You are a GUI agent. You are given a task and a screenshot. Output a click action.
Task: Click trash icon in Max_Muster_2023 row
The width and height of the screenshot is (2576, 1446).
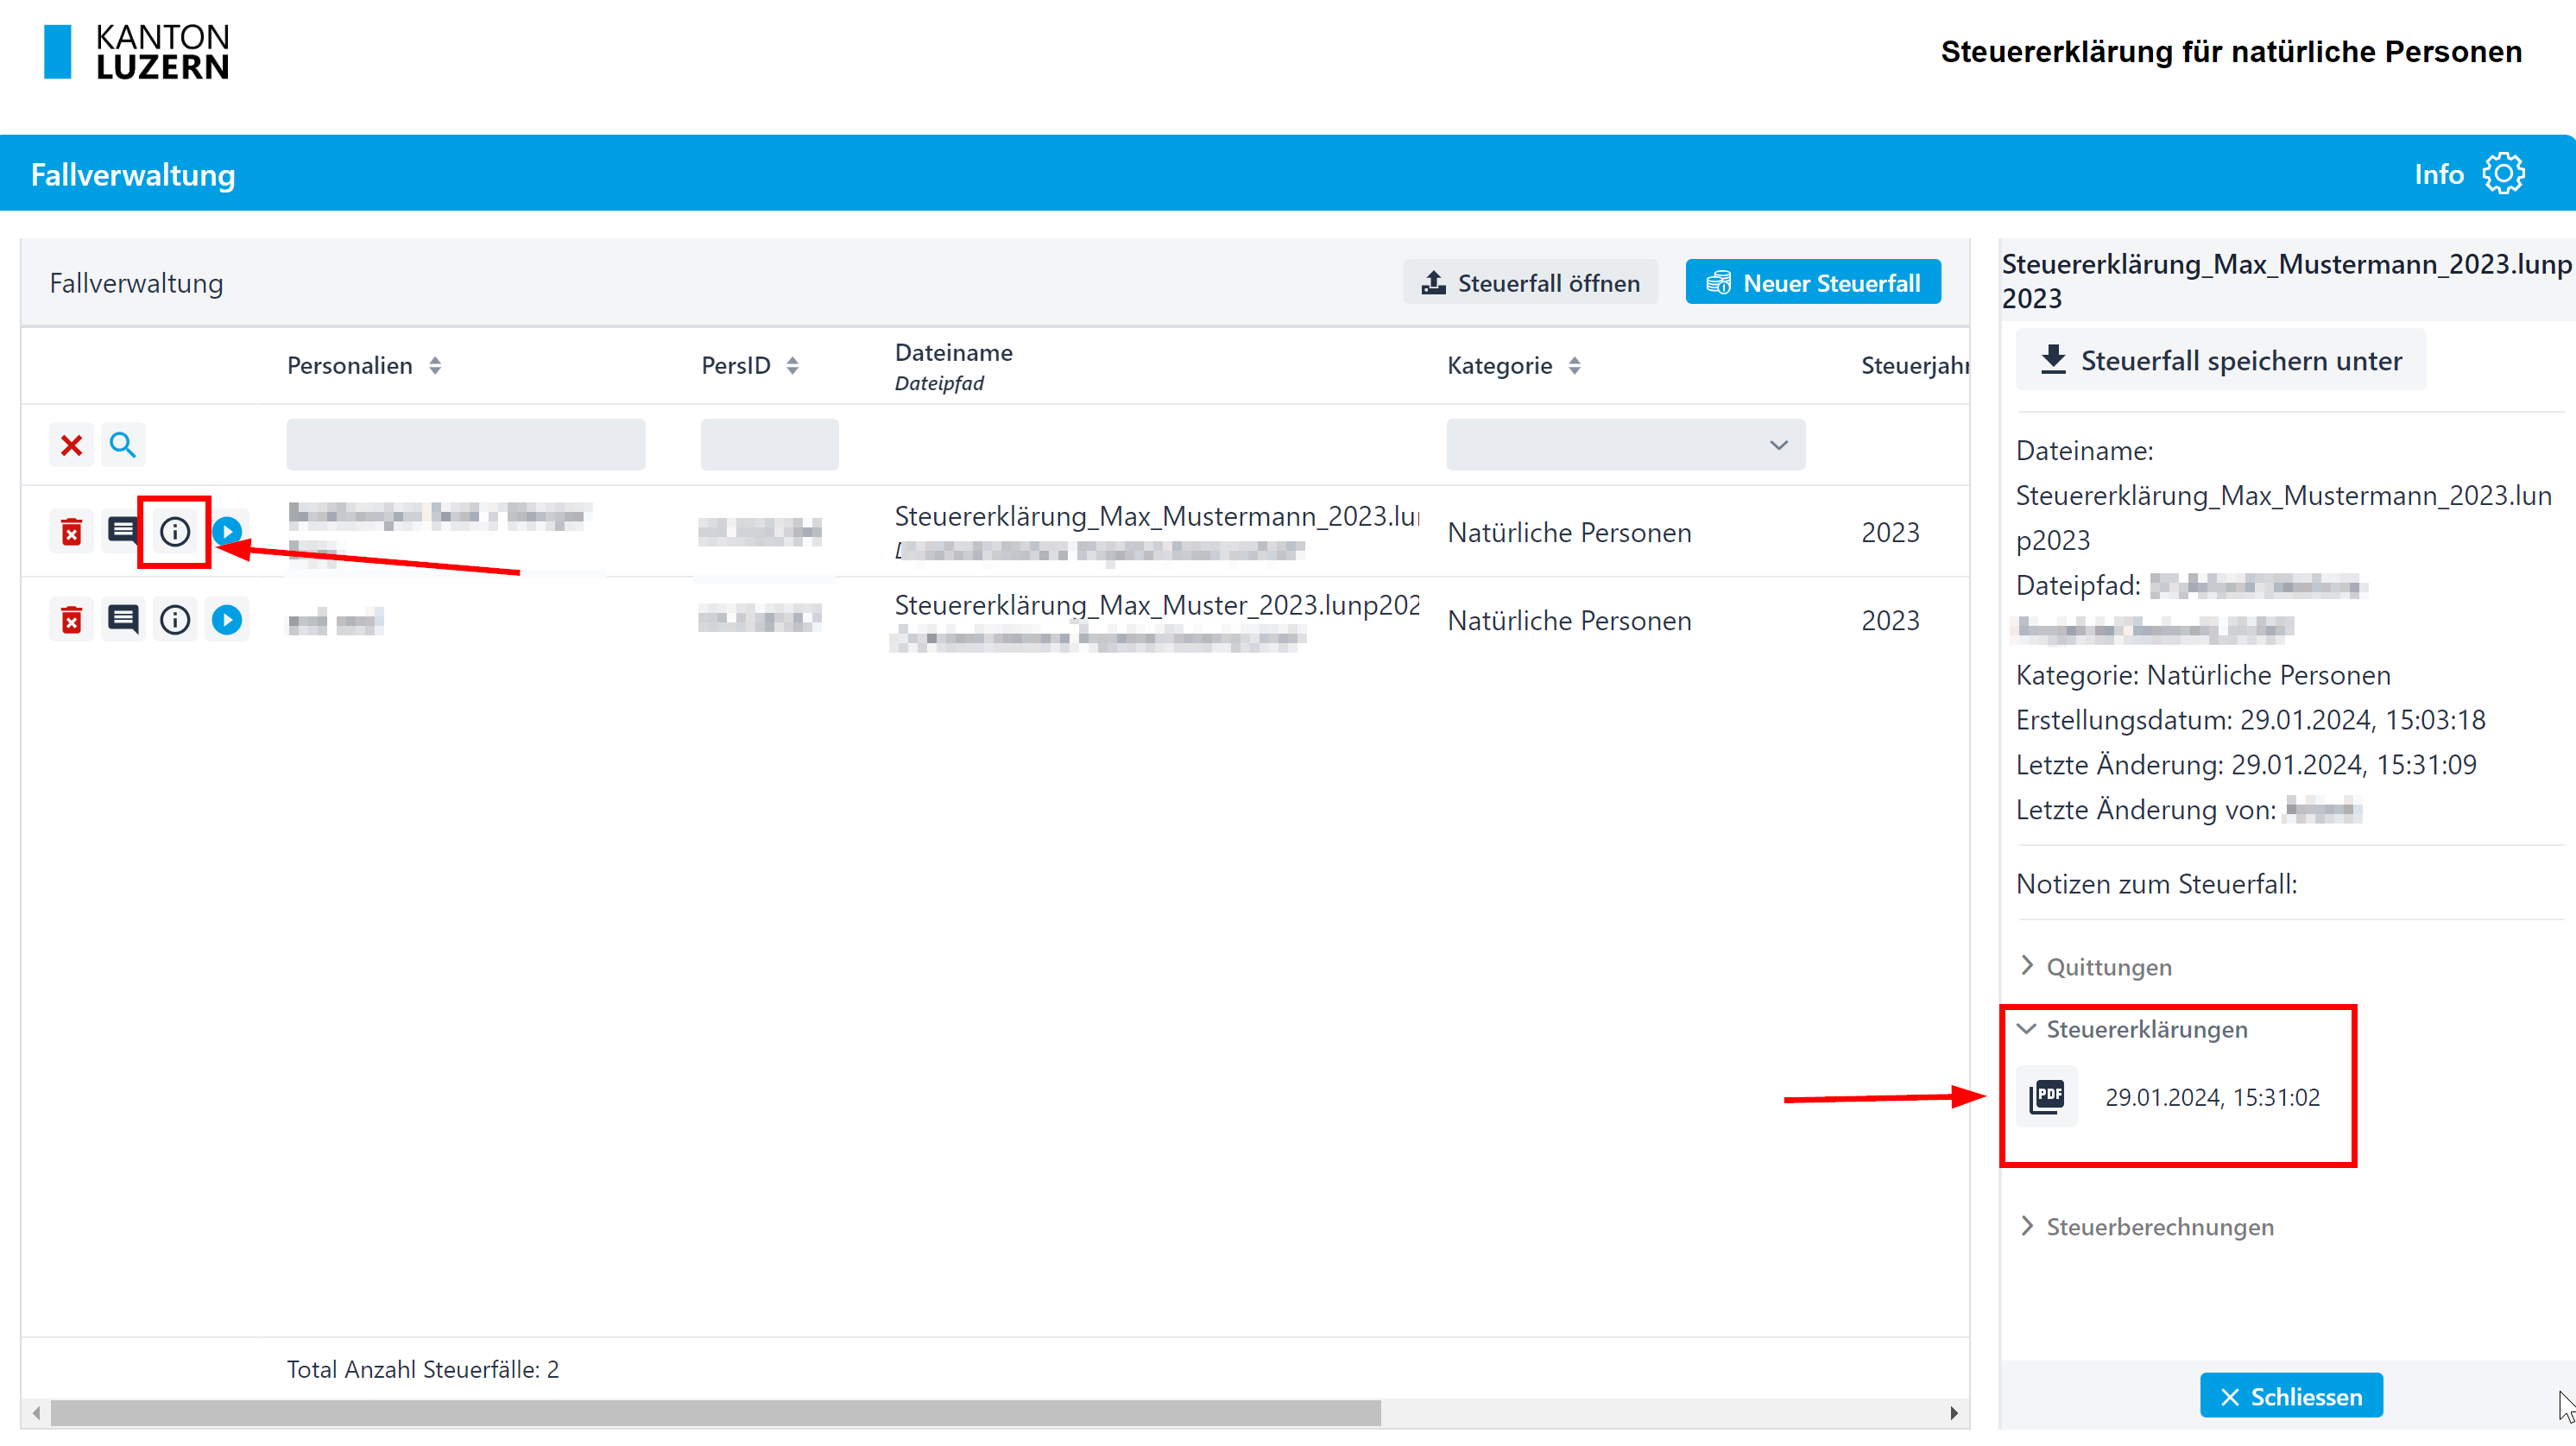click(x=71, y=620)
